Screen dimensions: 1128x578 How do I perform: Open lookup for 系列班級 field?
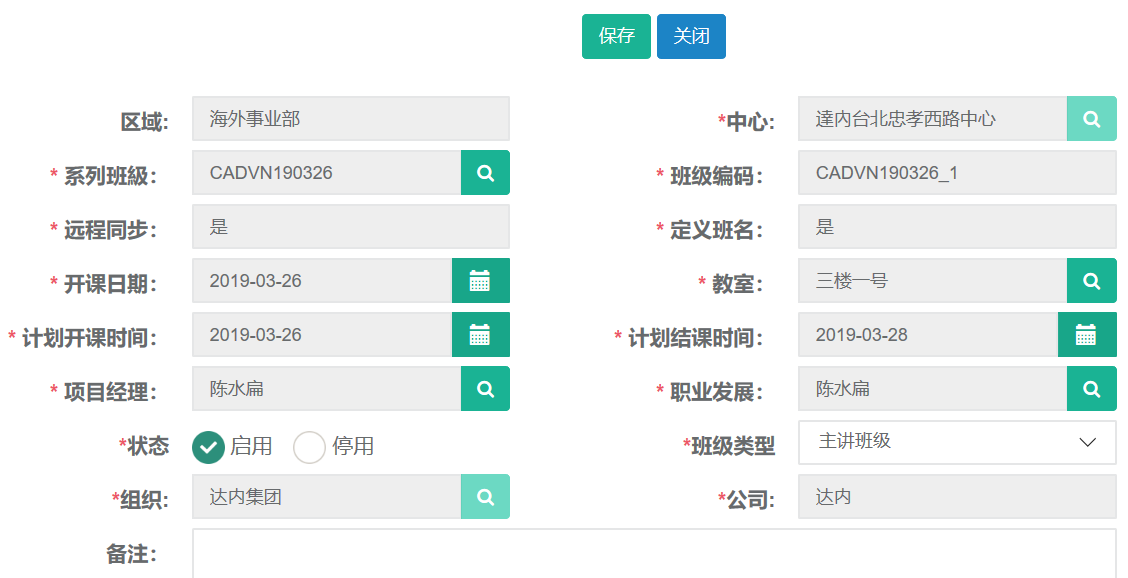coord(485,173)
